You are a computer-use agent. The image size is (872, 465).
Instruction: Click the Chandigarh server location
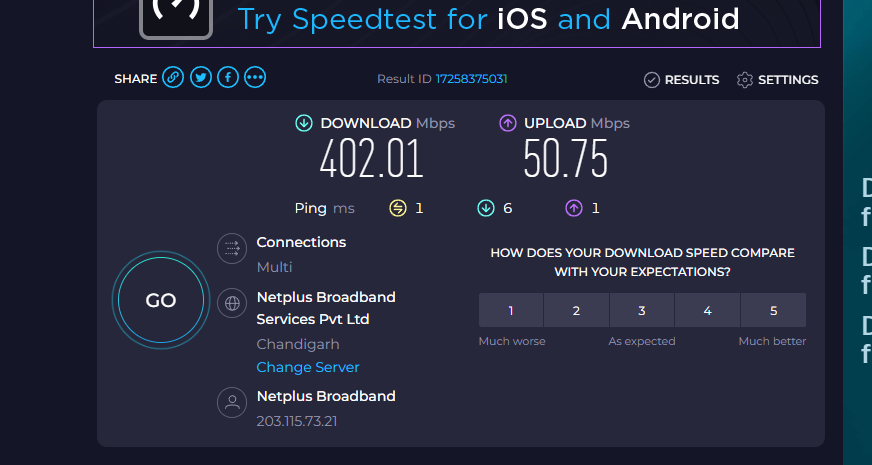tap(298, 344)
